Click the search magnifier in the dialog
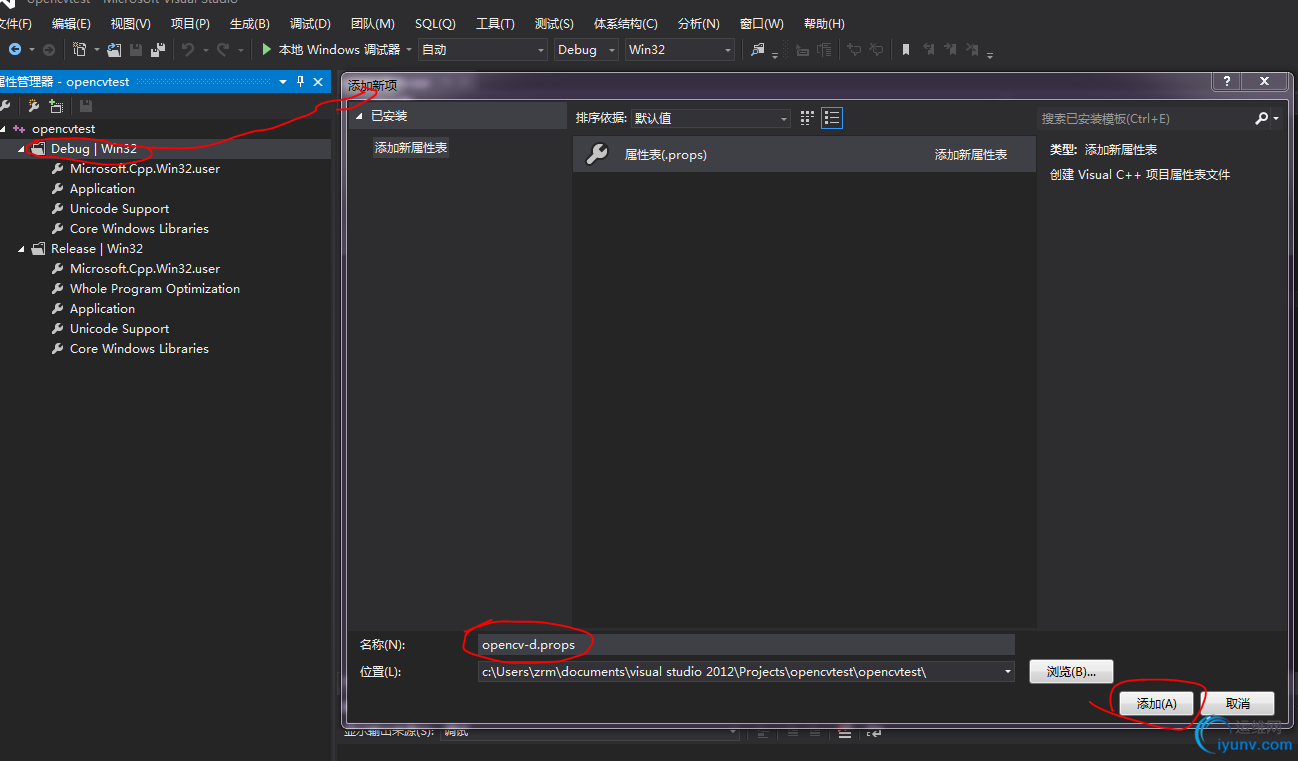 click(x=1262, y=118)
